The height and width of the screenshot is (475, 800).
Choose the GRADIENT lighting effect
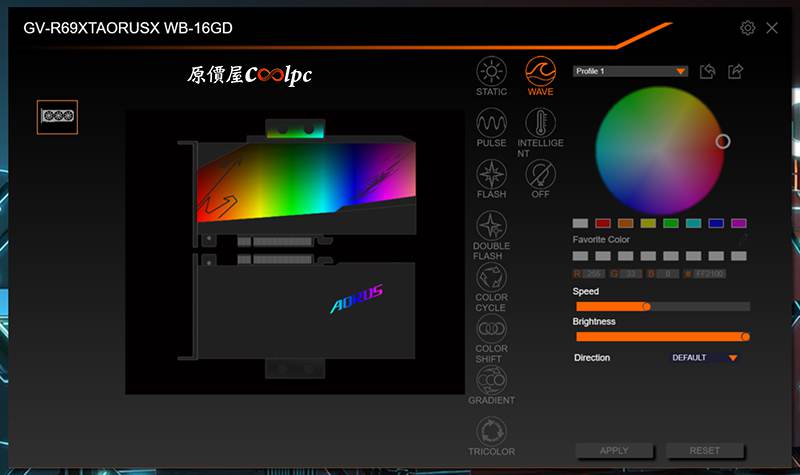[491, 380]
